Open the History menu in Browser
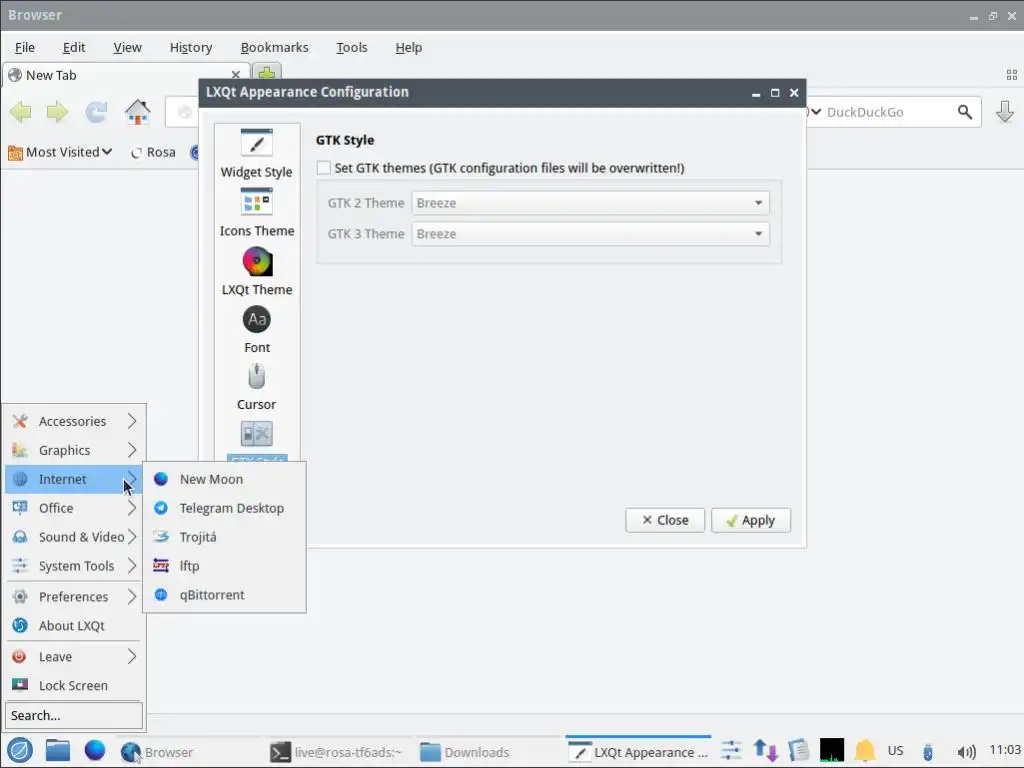This screenshot has height=768, width=1024. point(191,48)
